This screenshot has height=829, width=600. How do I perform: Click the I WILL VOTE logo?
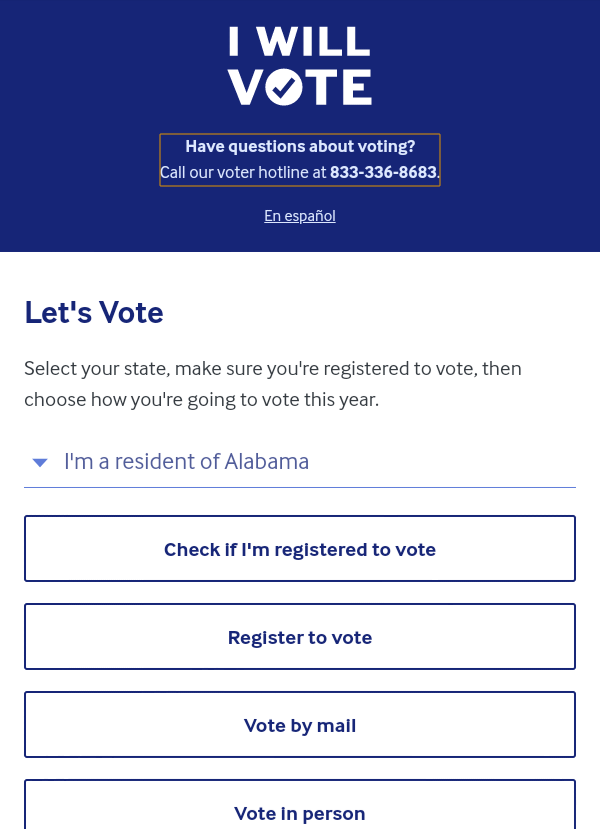300,66
